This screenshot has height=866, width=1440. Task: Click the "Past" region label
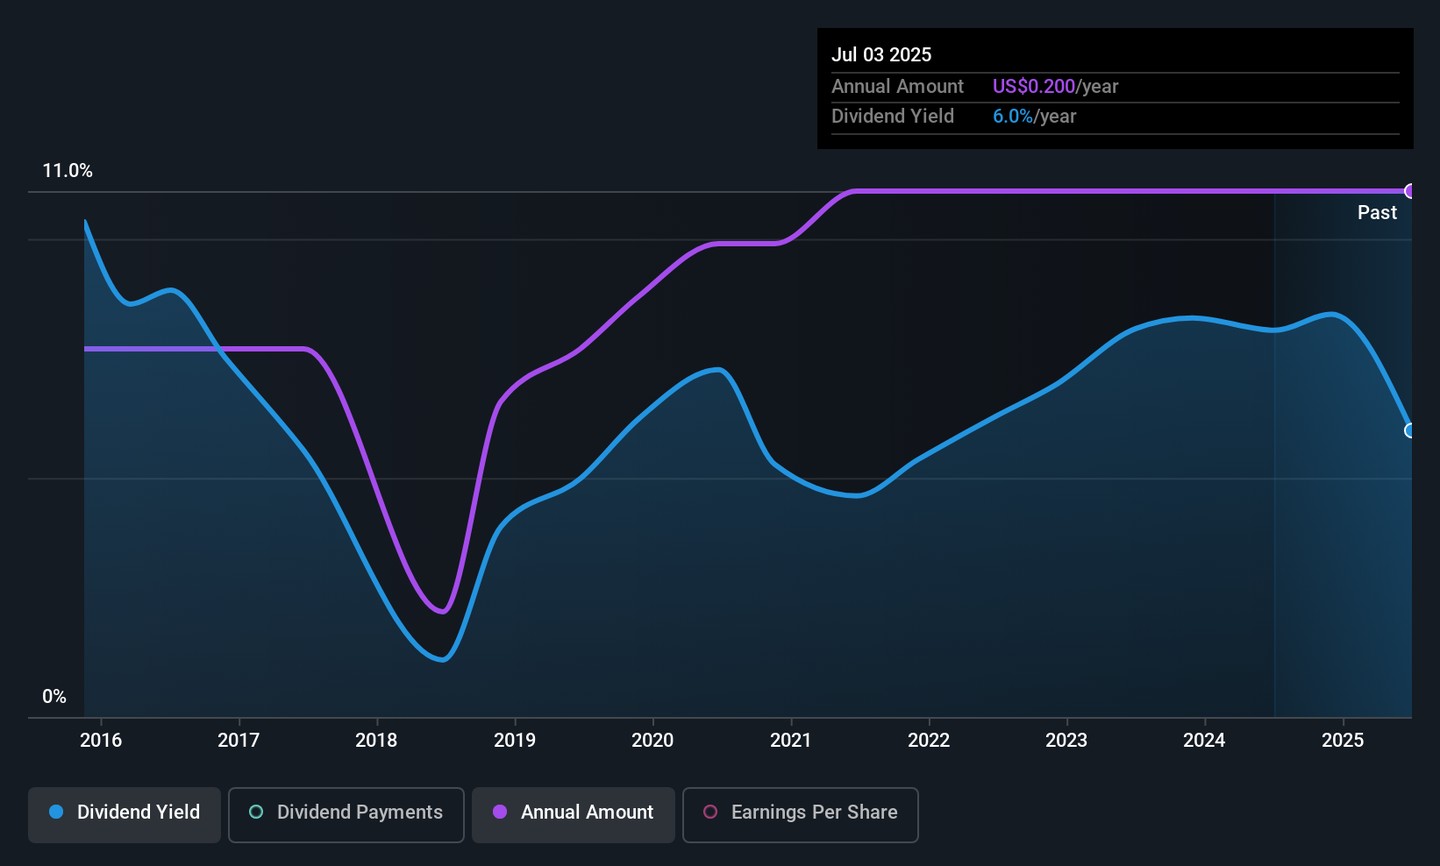[1377, 213]
